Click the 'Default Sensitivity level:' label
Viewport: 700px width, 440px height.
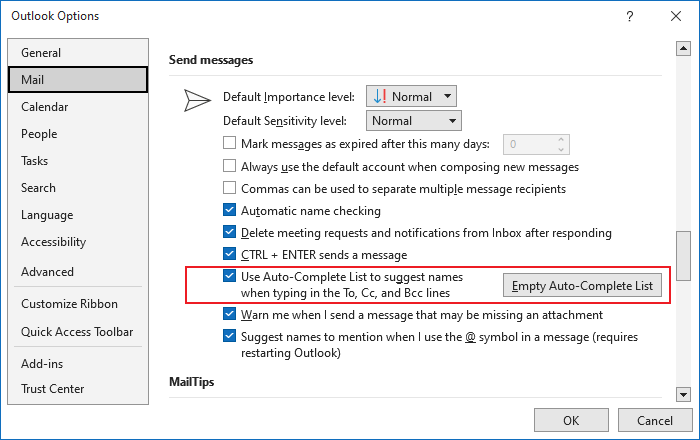click(285, 121)
